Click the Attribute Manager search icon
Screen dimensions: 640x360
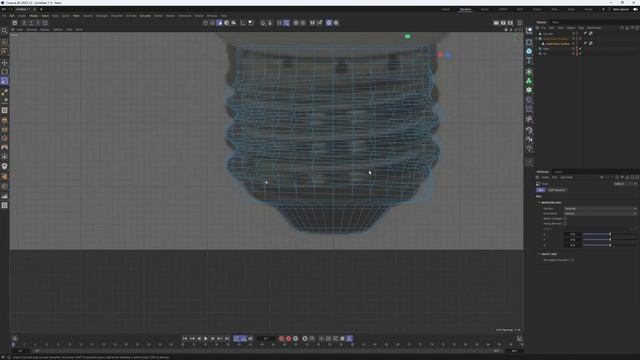pyautogui.click(x=617, y=178)
